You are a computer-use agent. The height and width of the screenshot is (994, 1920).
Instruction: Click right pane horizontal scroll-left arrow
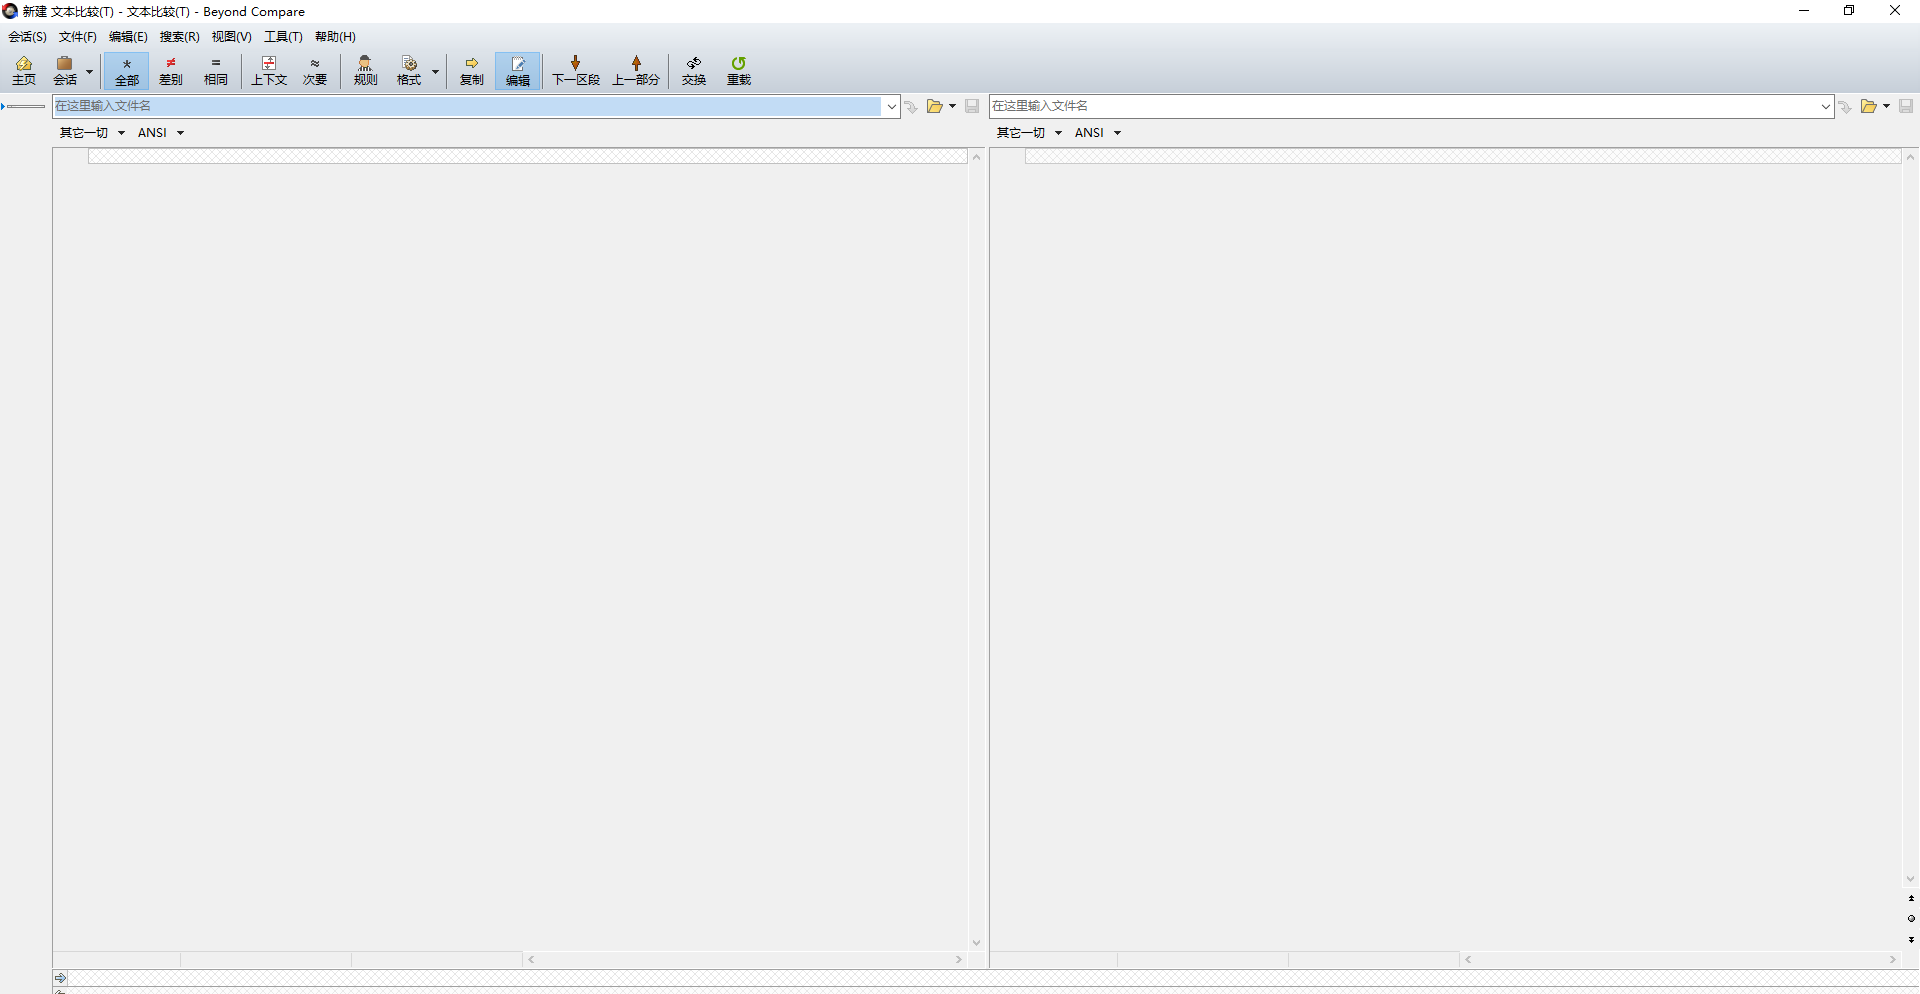coord(1468,959)
